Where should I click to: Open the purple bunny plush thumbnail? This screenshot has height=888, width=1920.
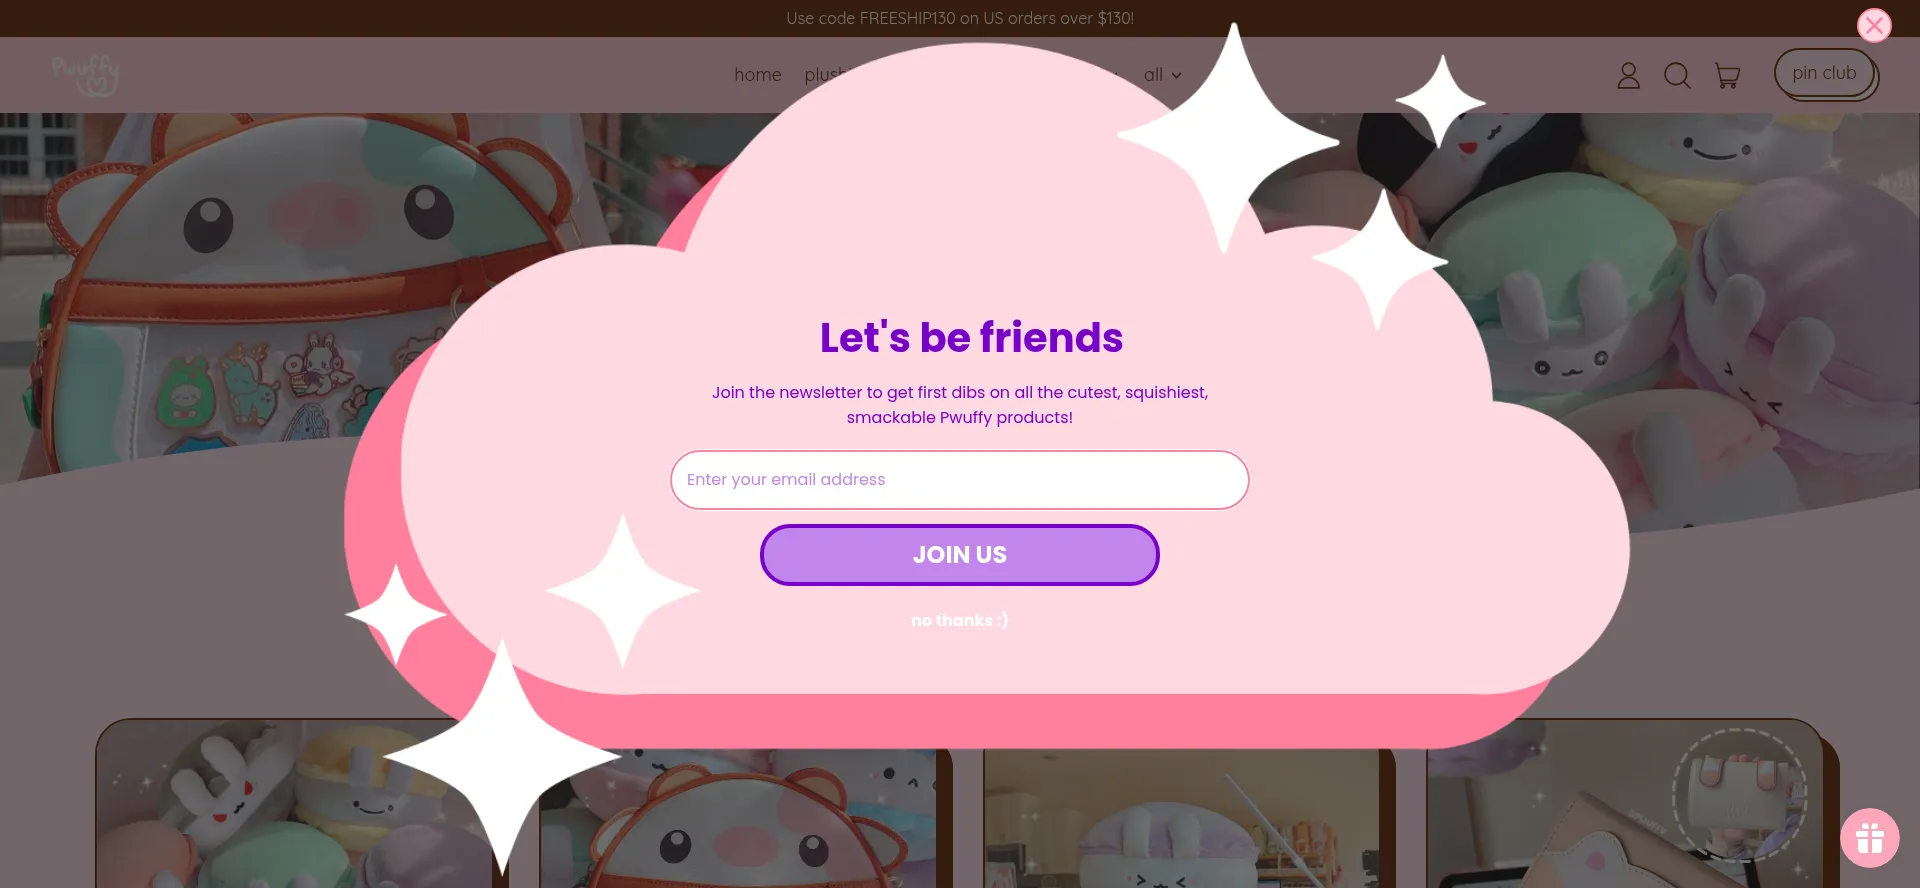(x=1181, y=818)
